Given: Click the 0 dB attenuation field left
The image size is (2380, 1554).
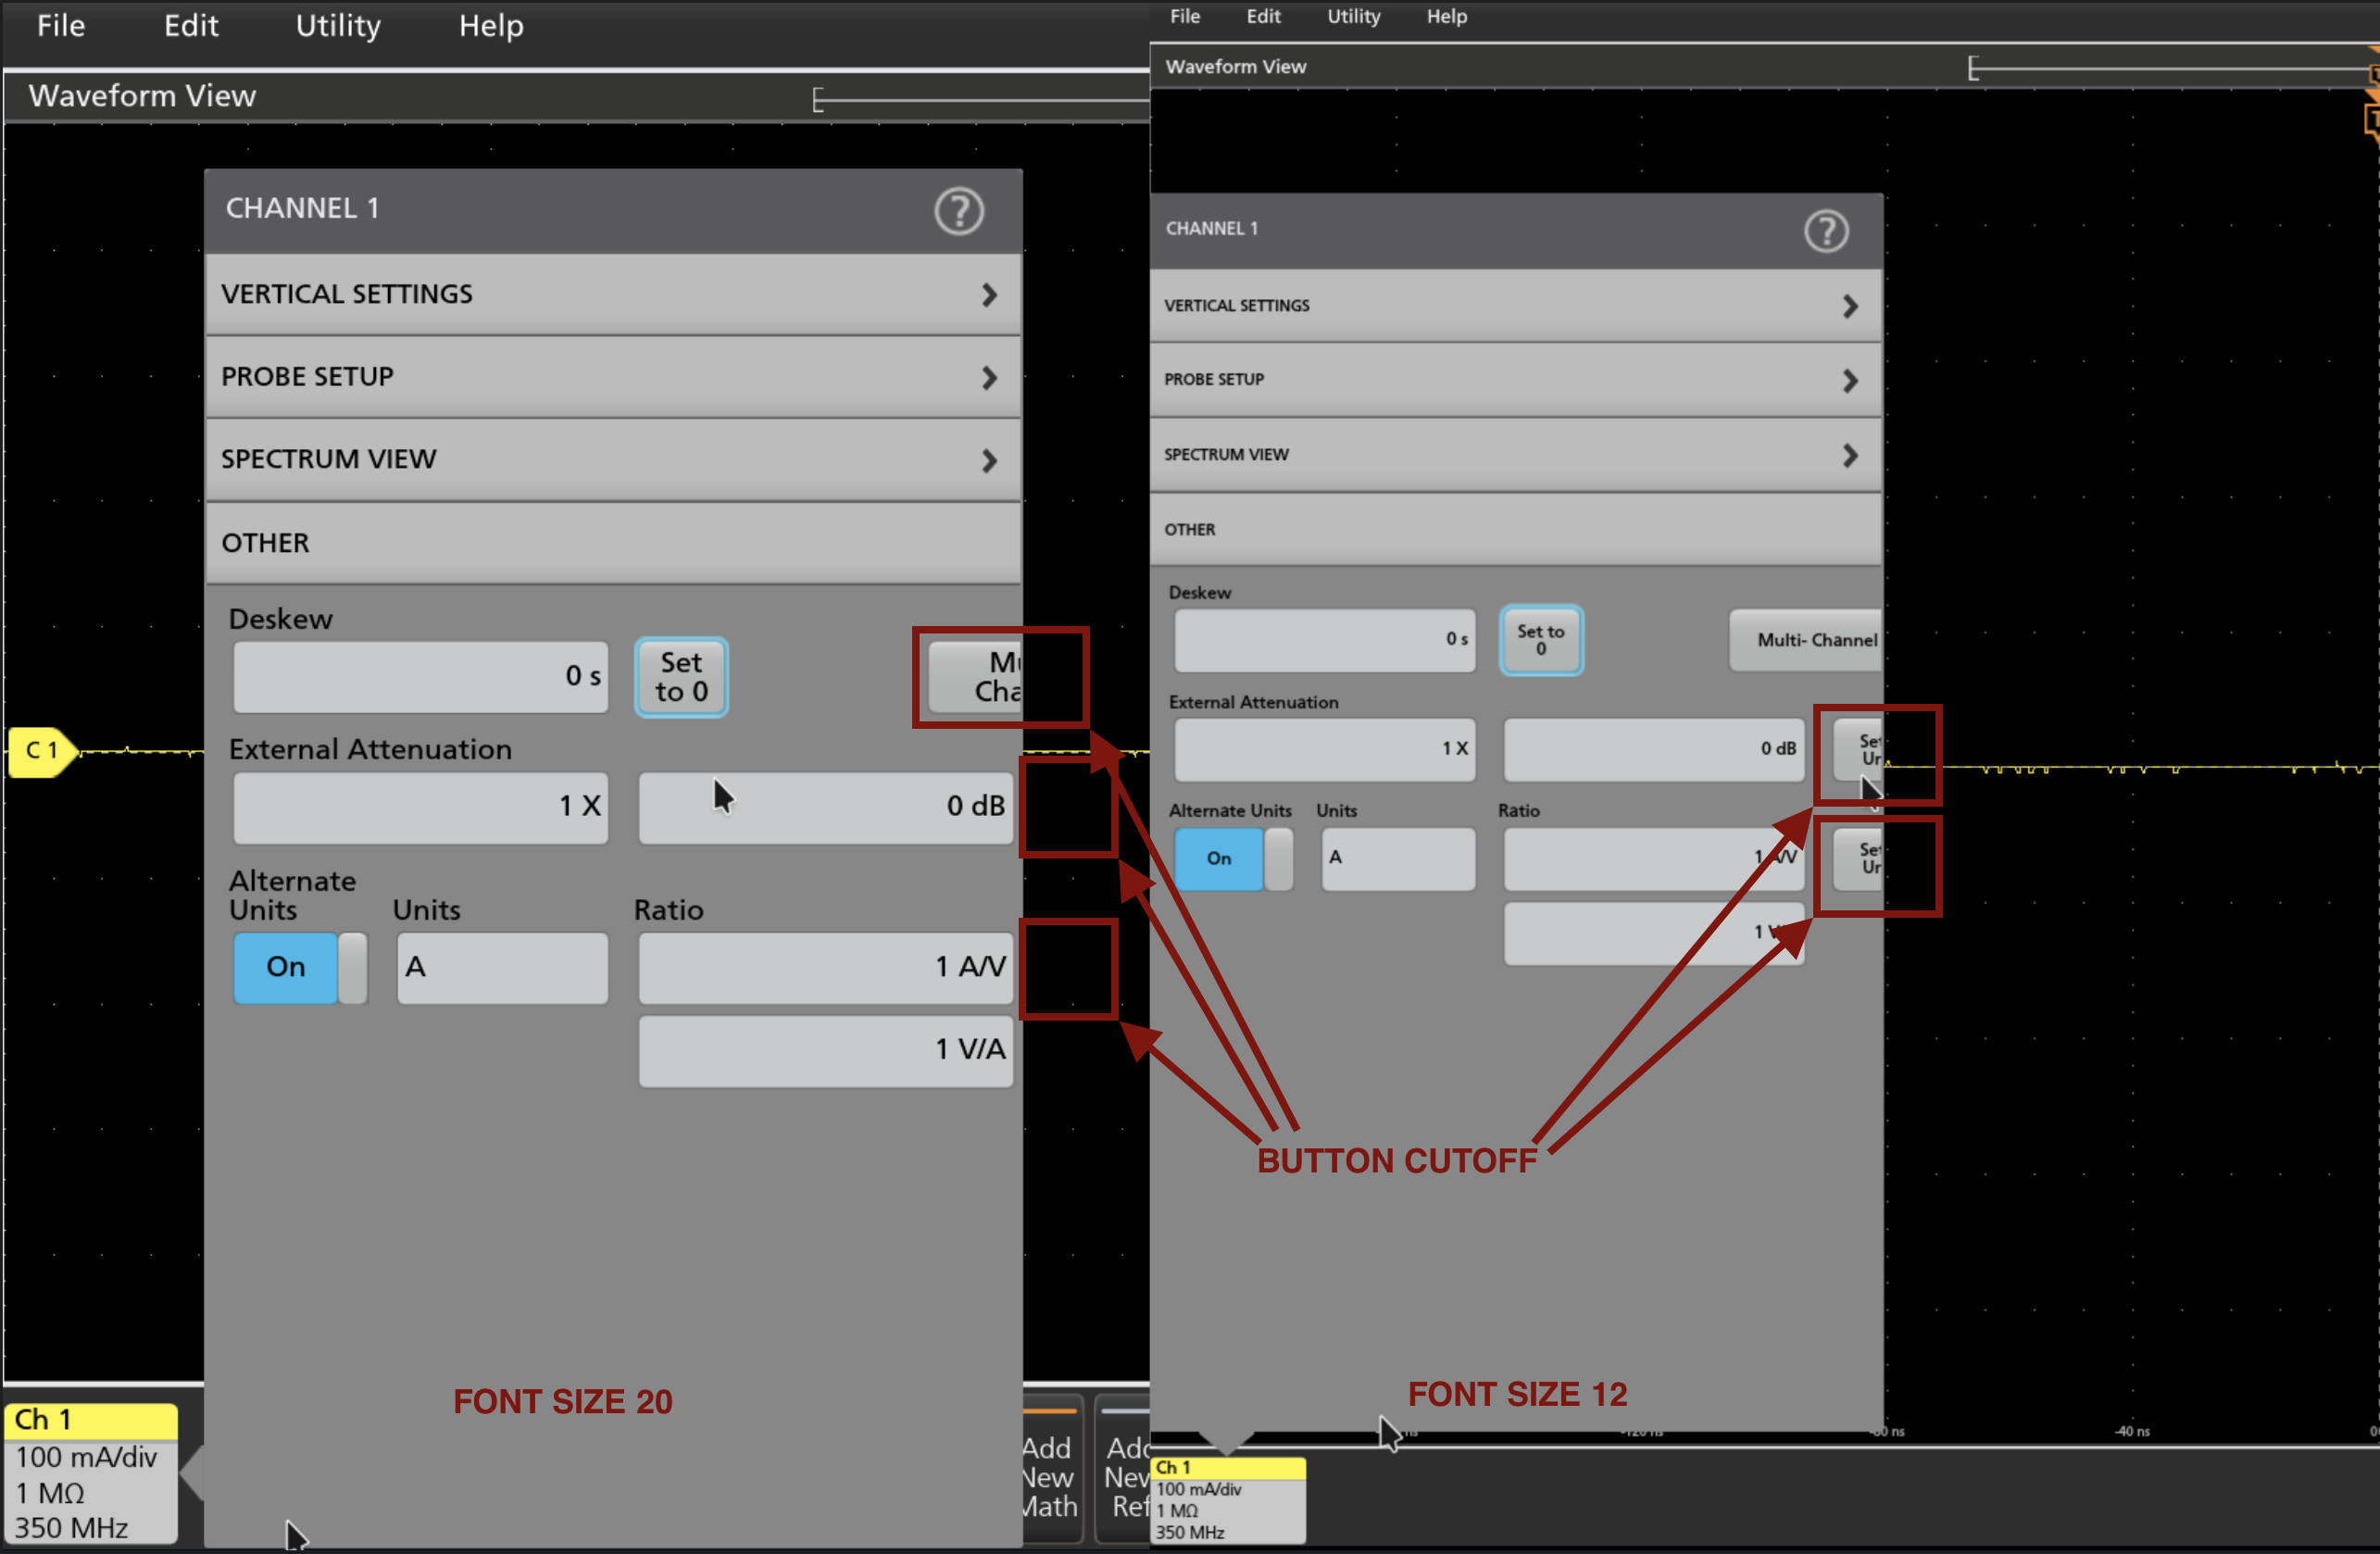Looking at the screenshot, I should (x=825, y=806).
